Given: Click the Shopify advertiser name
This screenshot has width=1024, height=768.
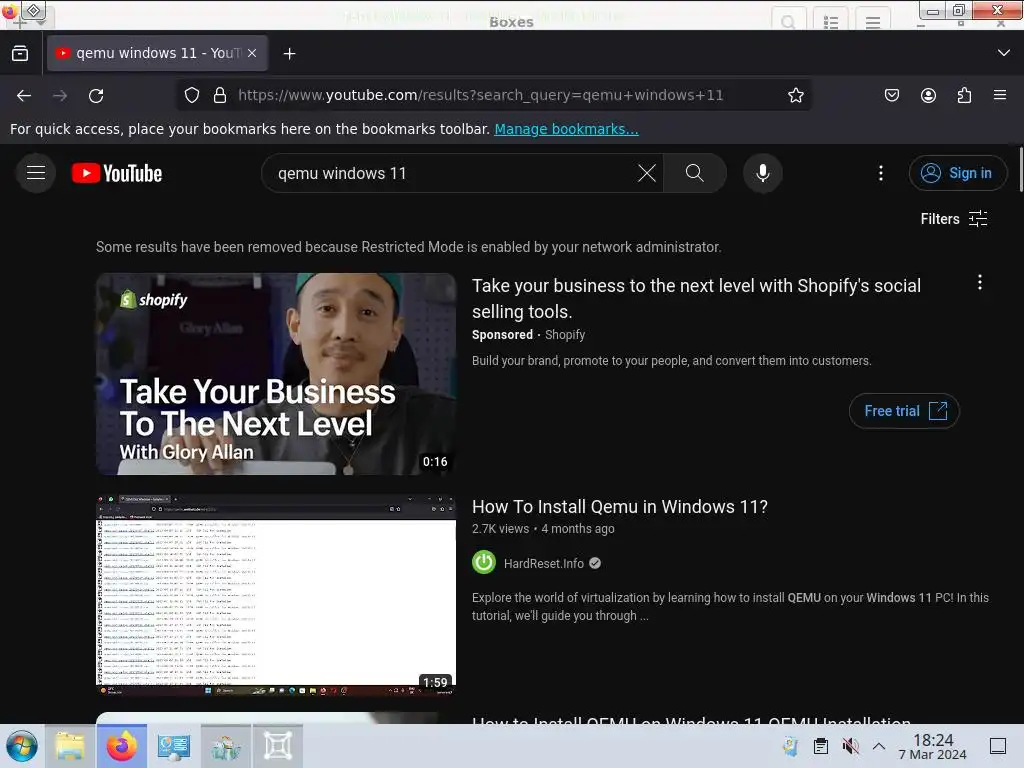Looking at the screenshot, I should (x=565, y=335).
